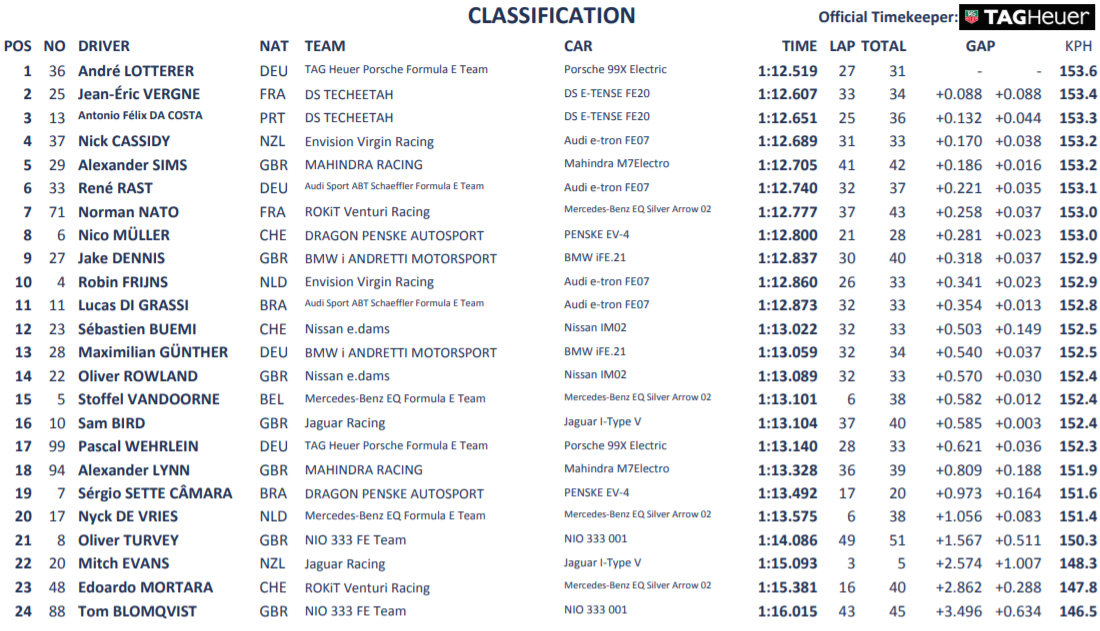Viewport: 1100px width, 631px height.
Task: Click Antonio Félix DA COSTA name
Action: click(x=140, y=116)
